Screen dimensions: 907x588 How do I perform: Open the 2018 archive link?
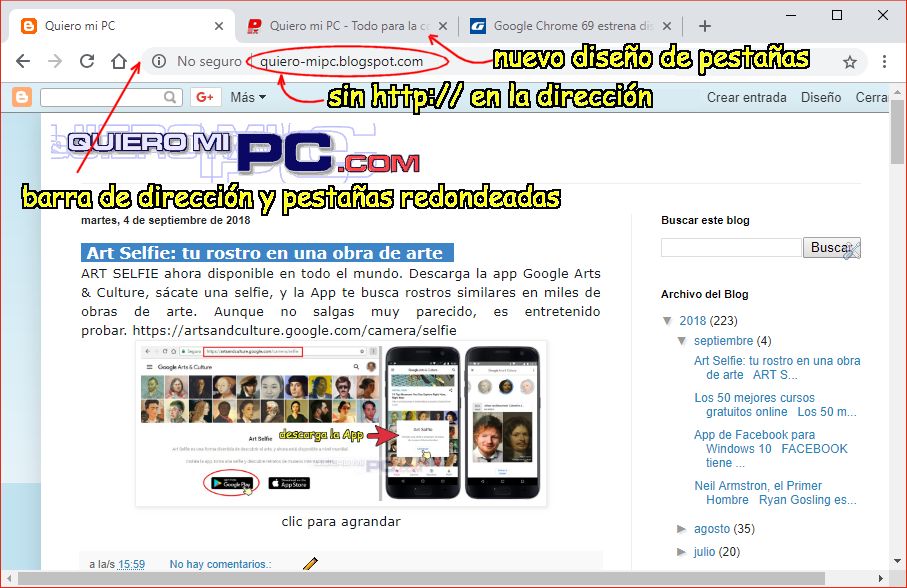(x=692, y=321)
